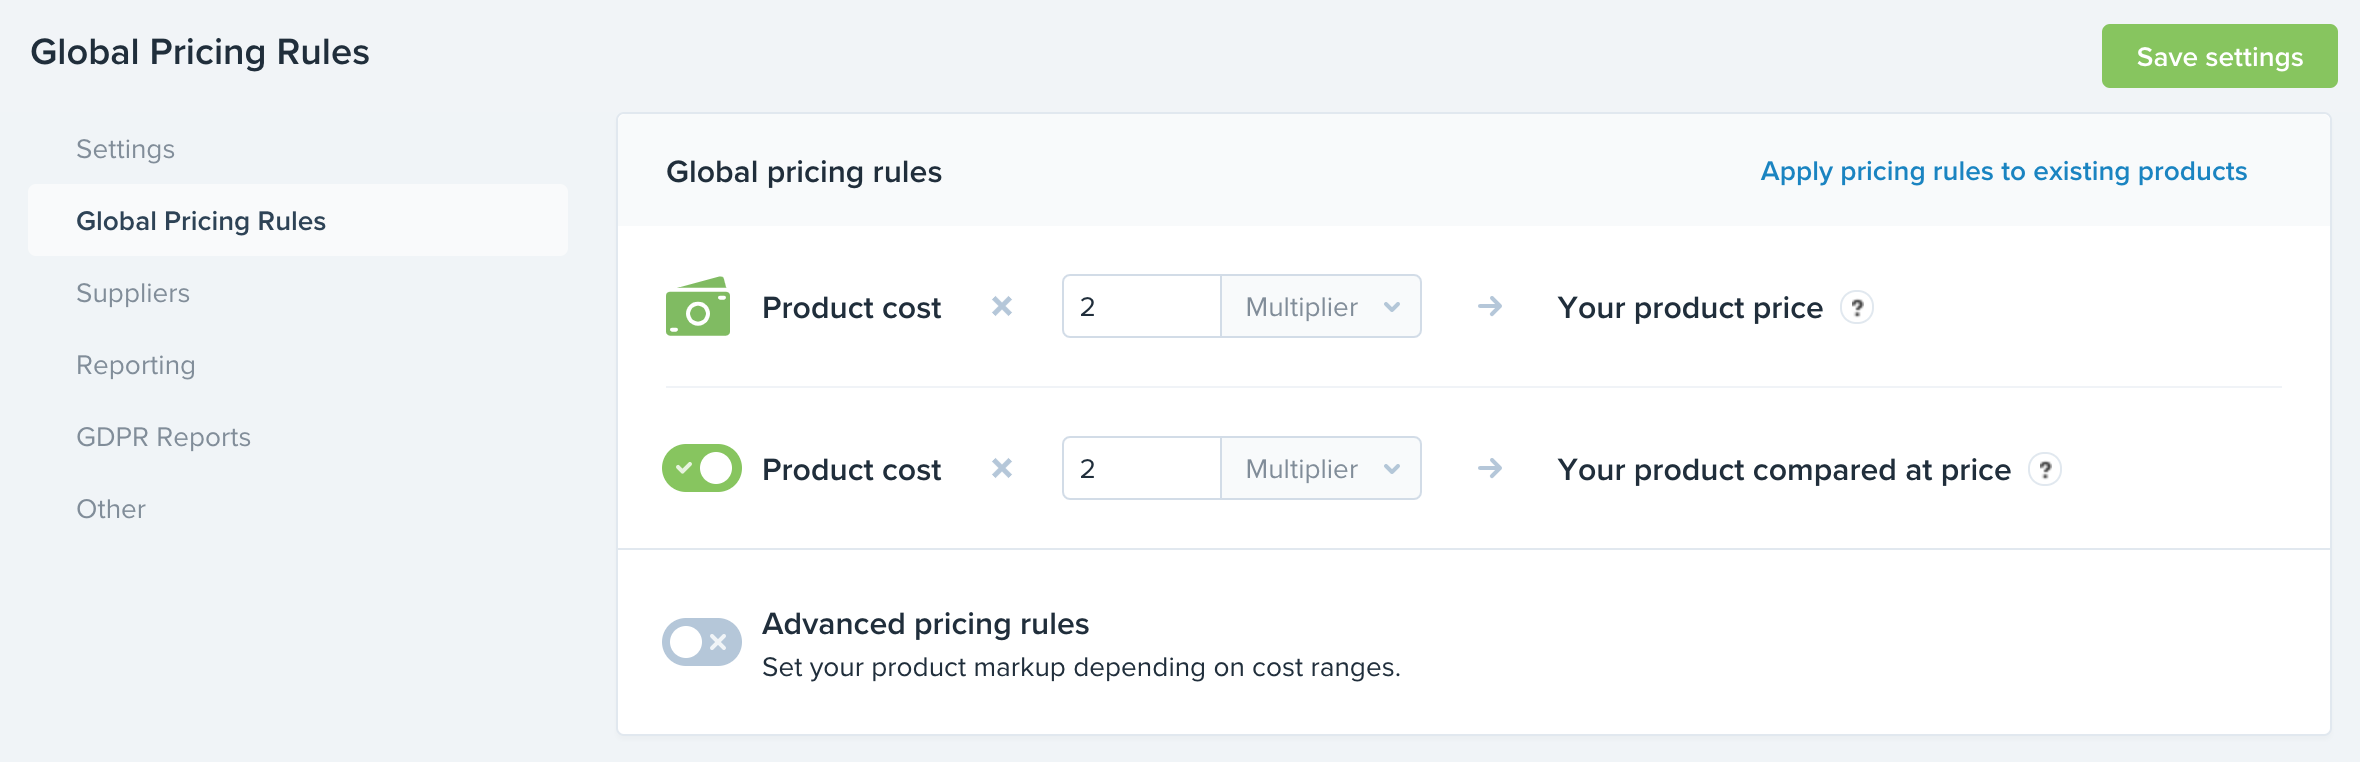Open the Suppliers section in the sidebar
This screenshot has width=2360, height=762.
pos(133,293)
